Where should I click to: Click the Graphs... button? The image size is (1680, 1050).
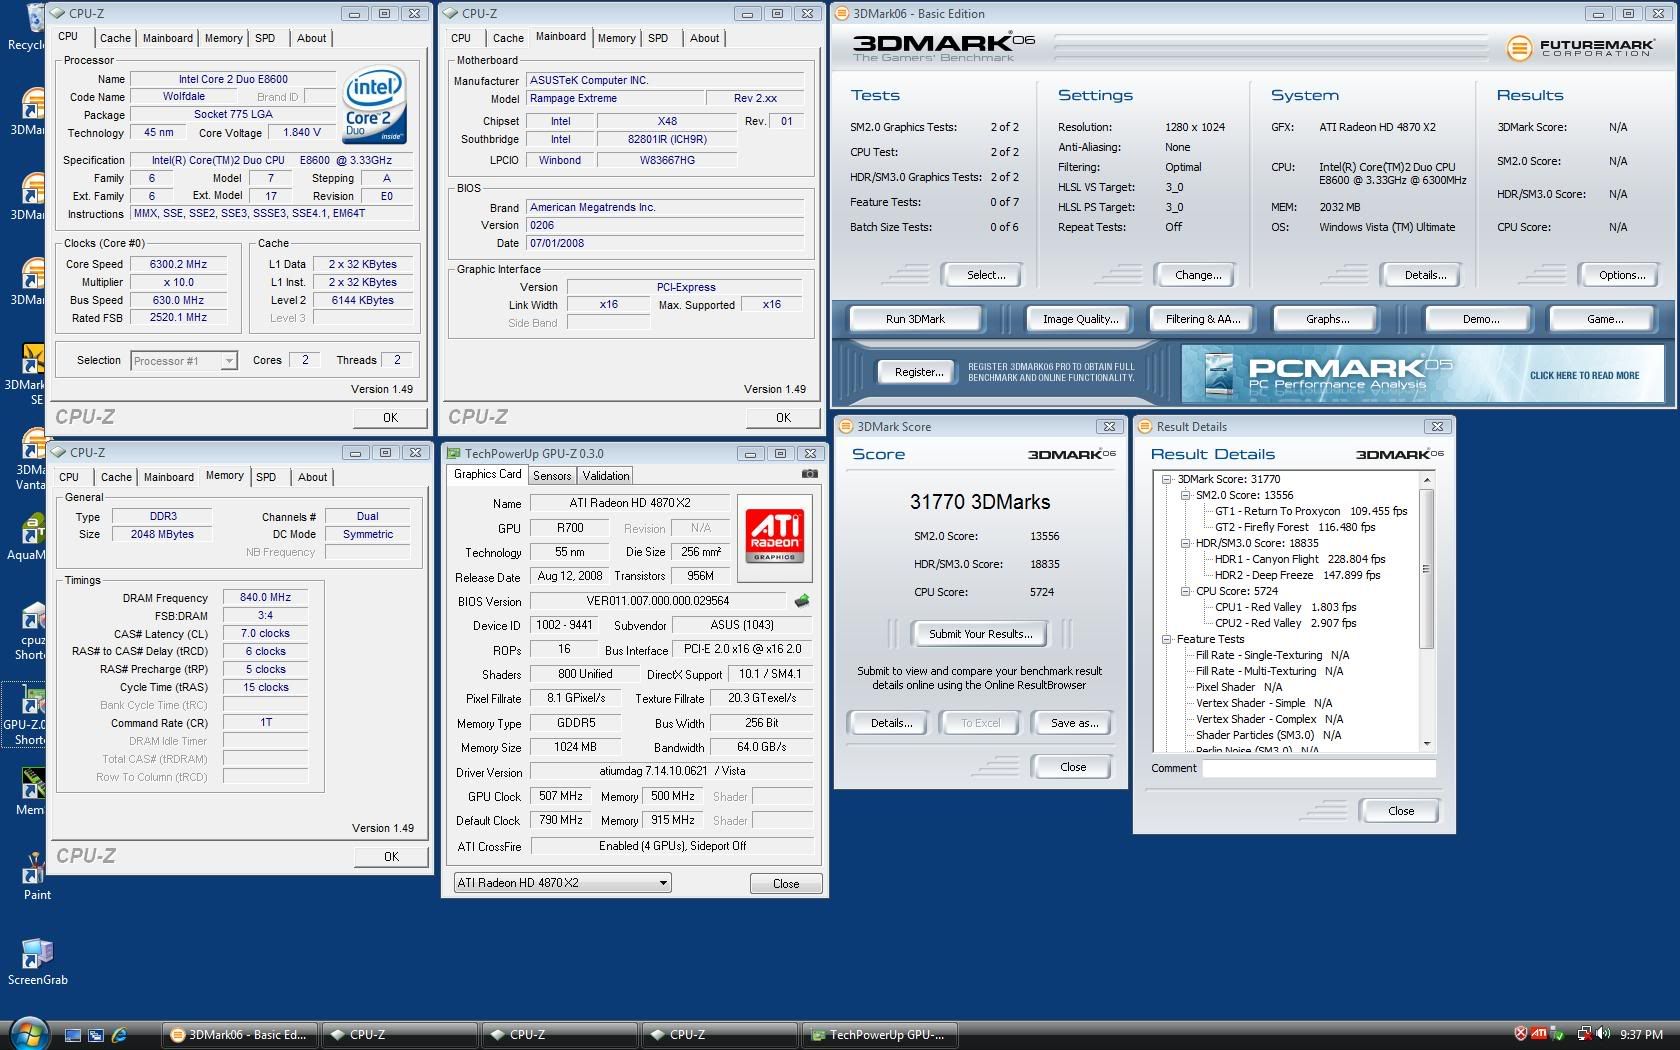click(x=1327, y=319)
